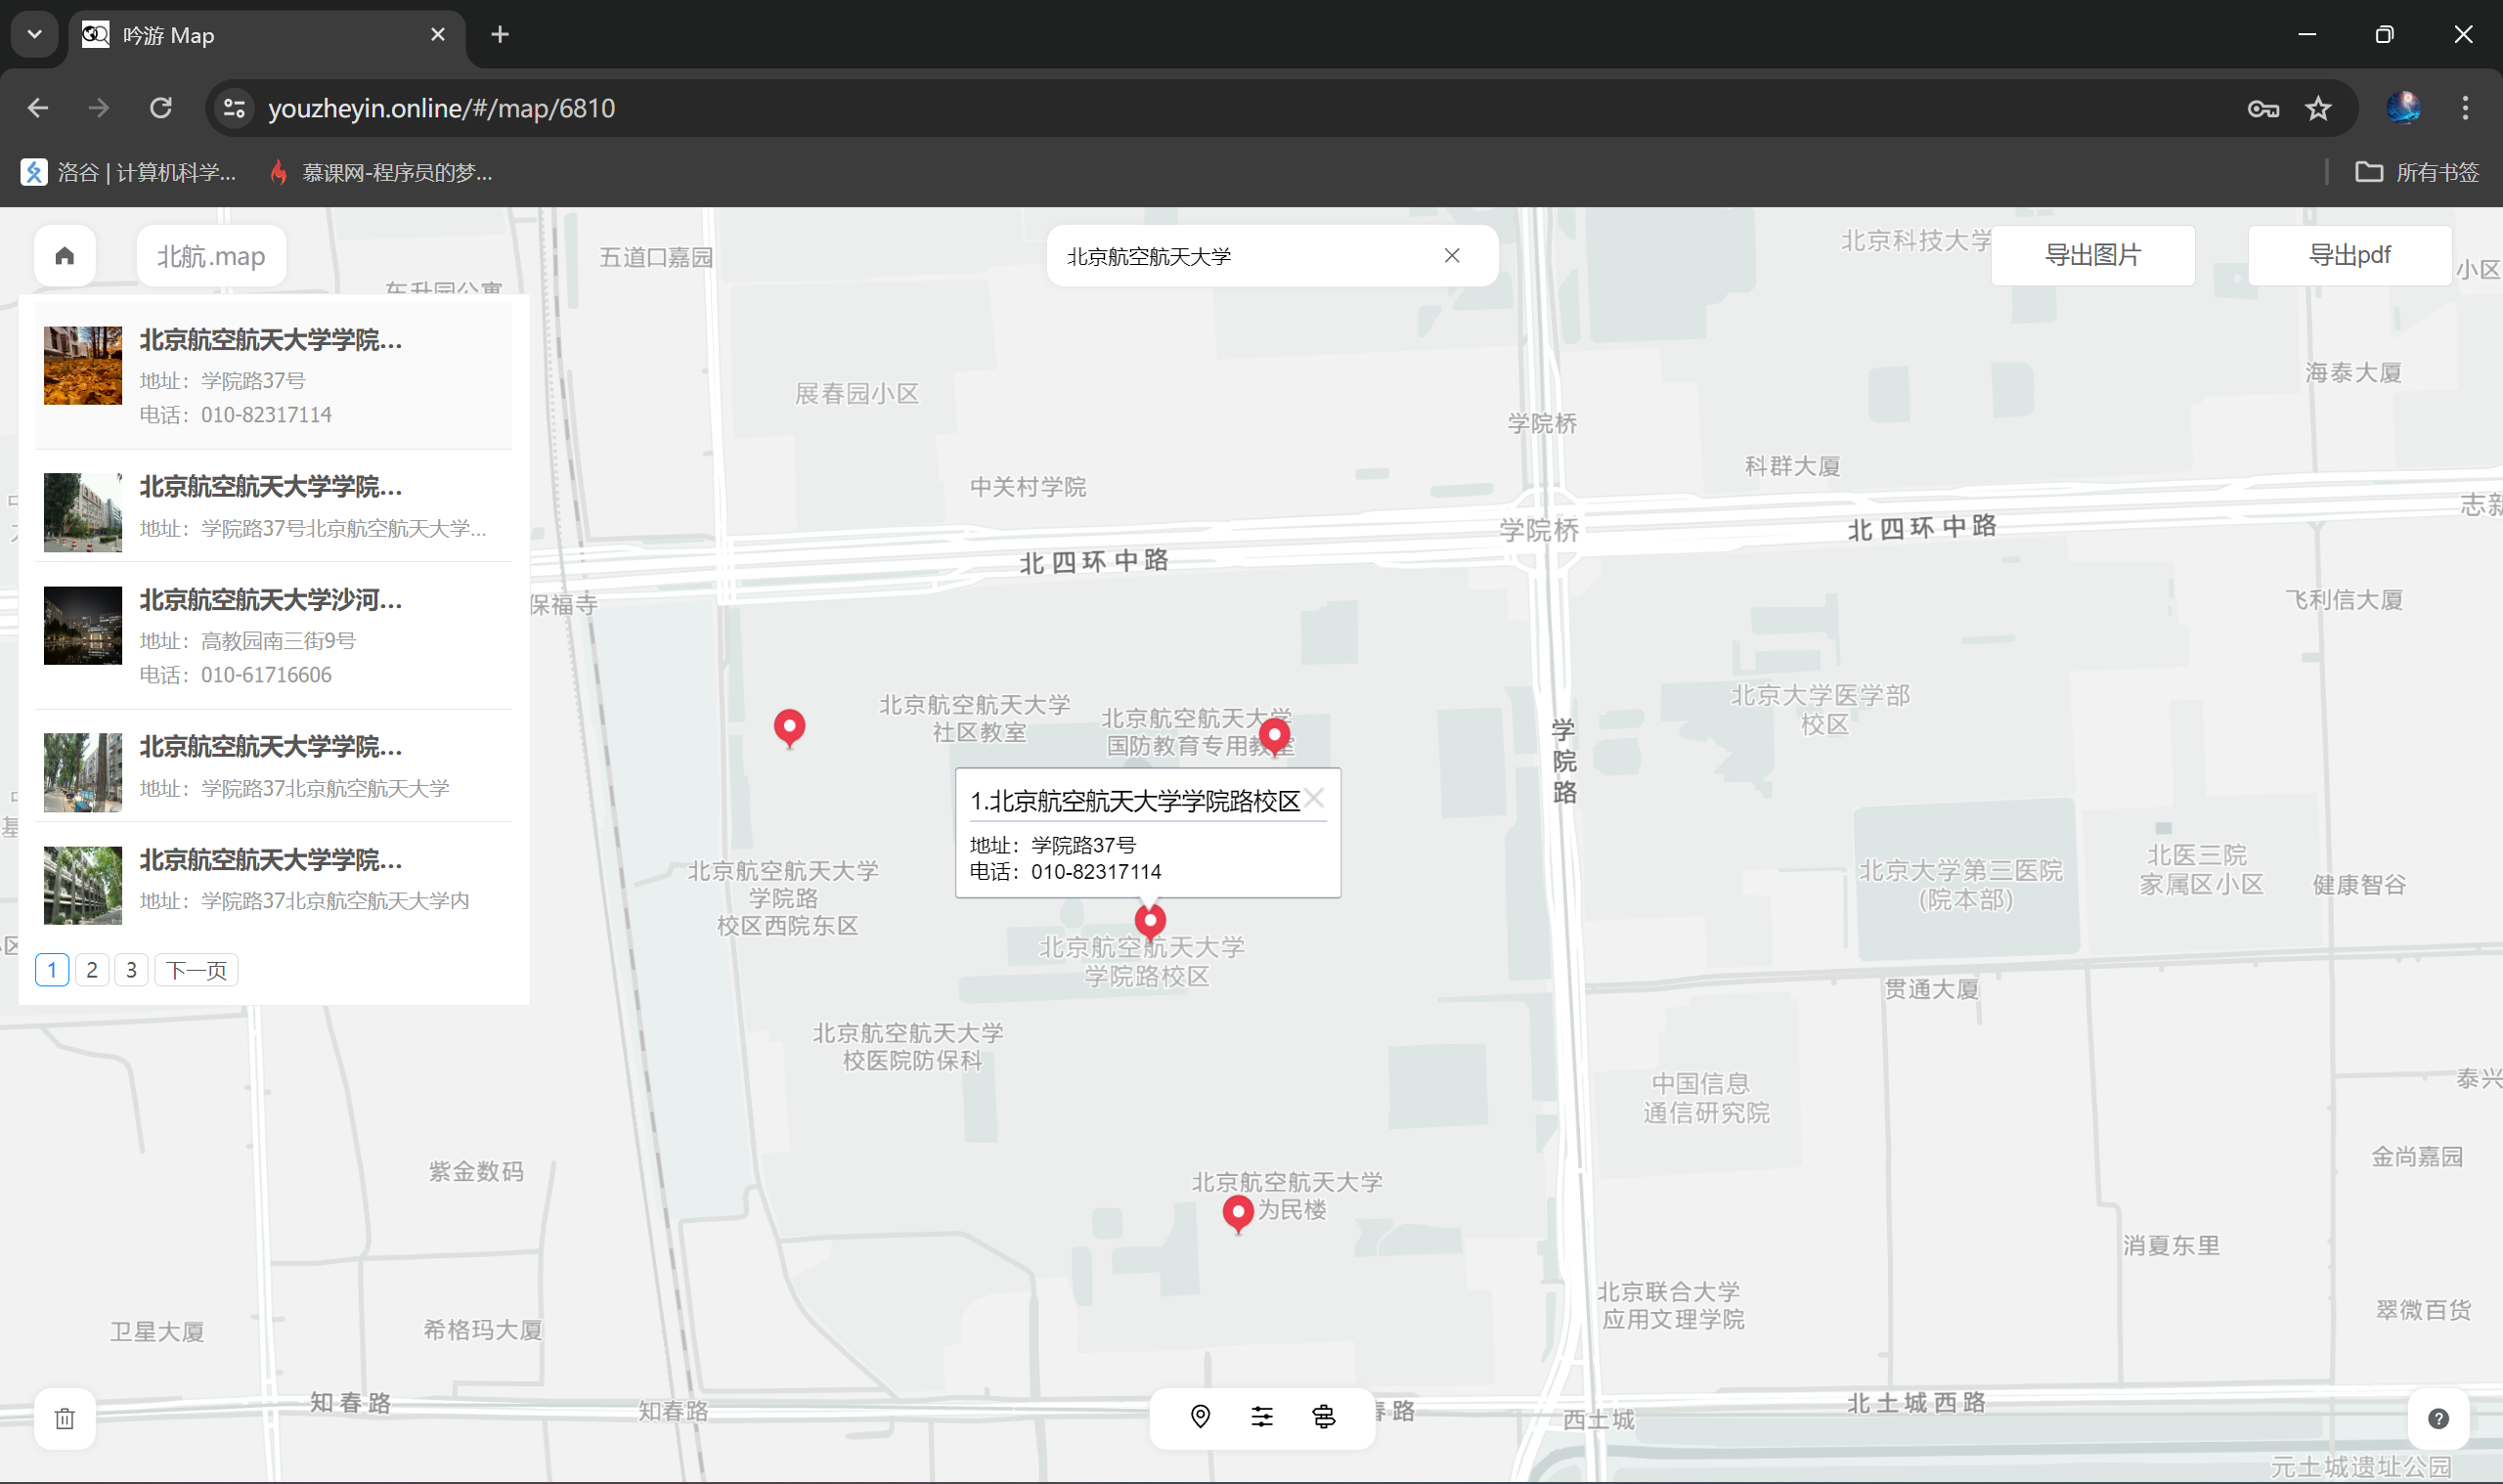Screen dimensions: 2503x1484
Task: Click the route signpost tool in bottom toolbar
Action: pos(1324,1417)
